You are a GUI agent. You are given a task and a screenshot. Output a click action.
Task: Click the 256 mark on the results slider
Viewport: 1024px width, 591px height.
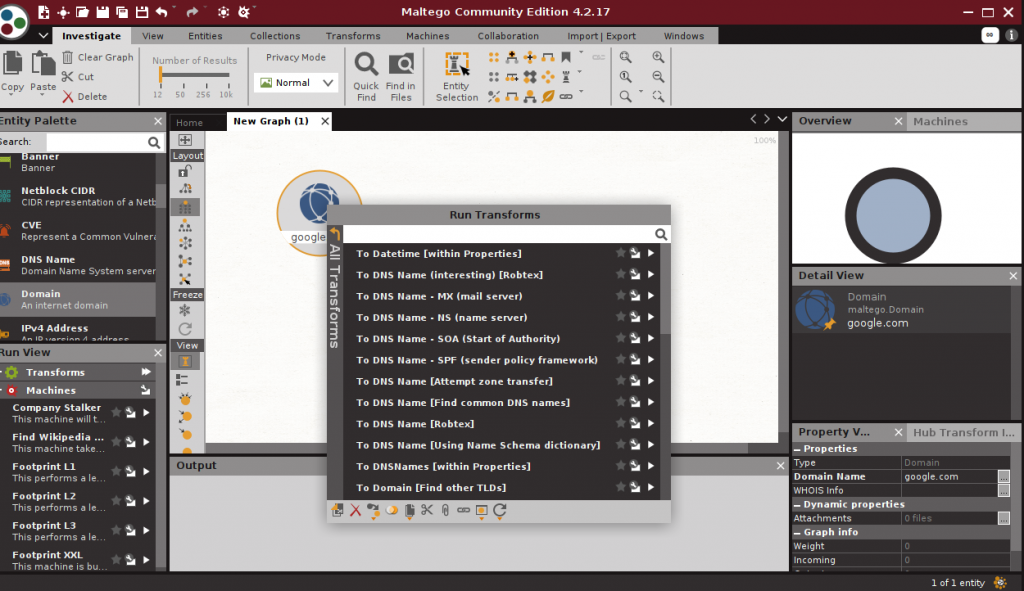203,95
